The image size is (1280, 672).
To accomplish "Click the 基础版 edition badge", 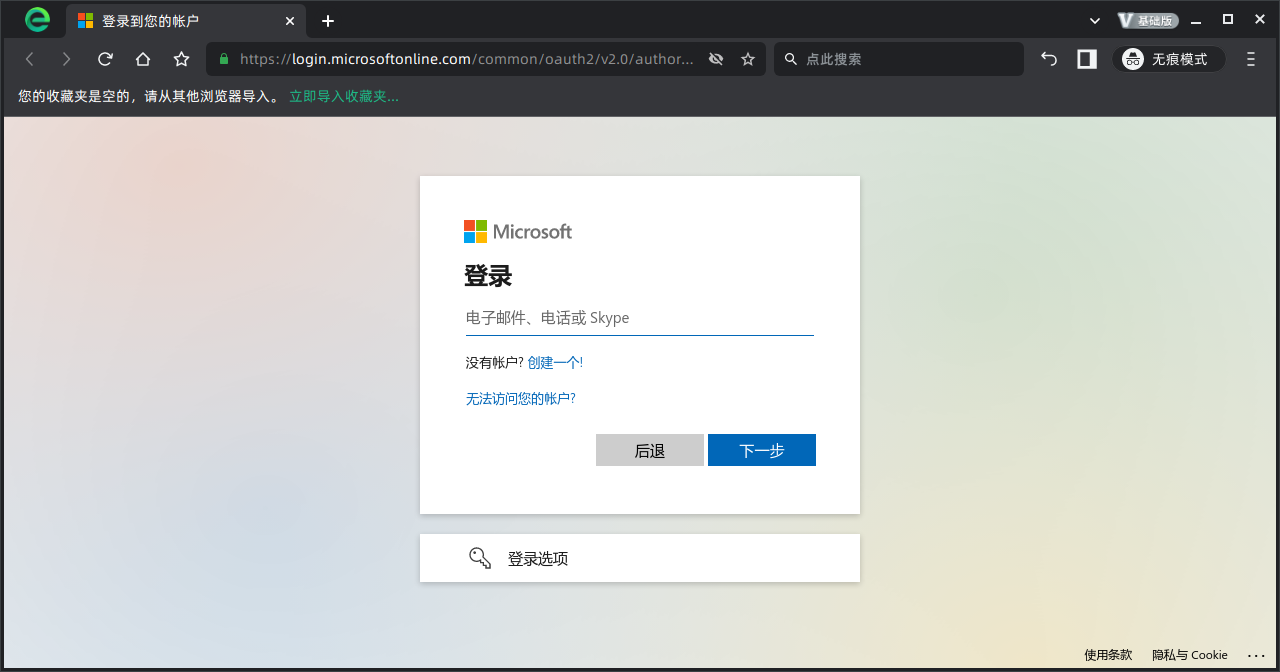I will tap(1148, 20).
